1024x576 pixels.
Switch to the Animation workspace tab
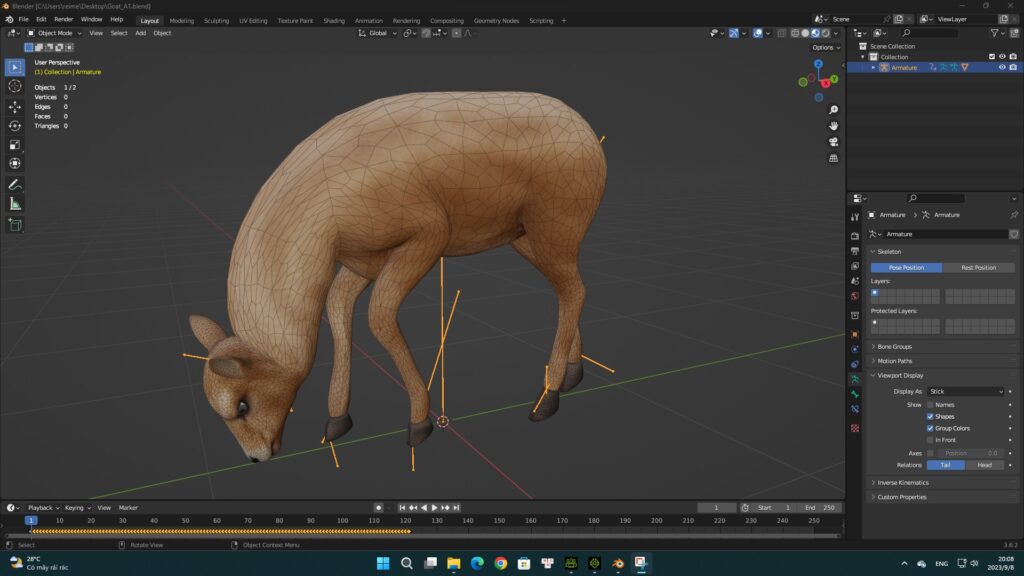(368, 20)
